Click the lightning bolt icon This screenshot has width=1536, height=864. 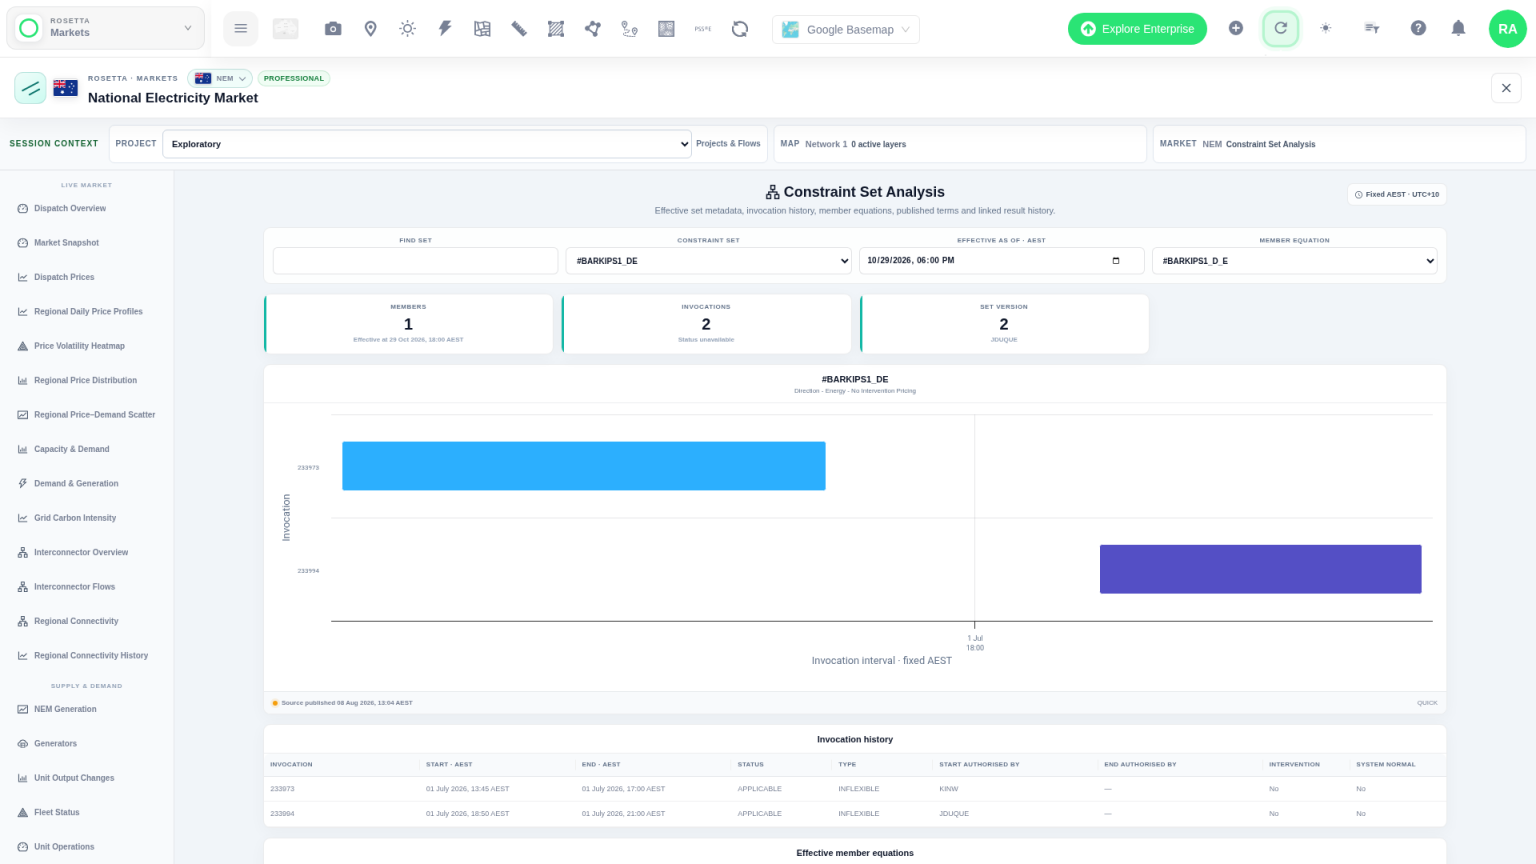tap(445, 29)
